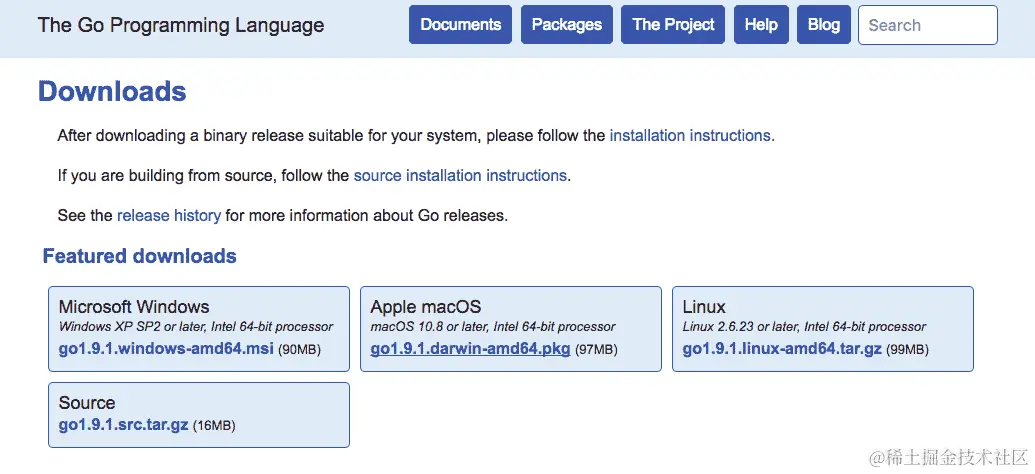This screenshot has height=474, width=1035.
Task: Open the Help nav button
Action: click(761, 25)
